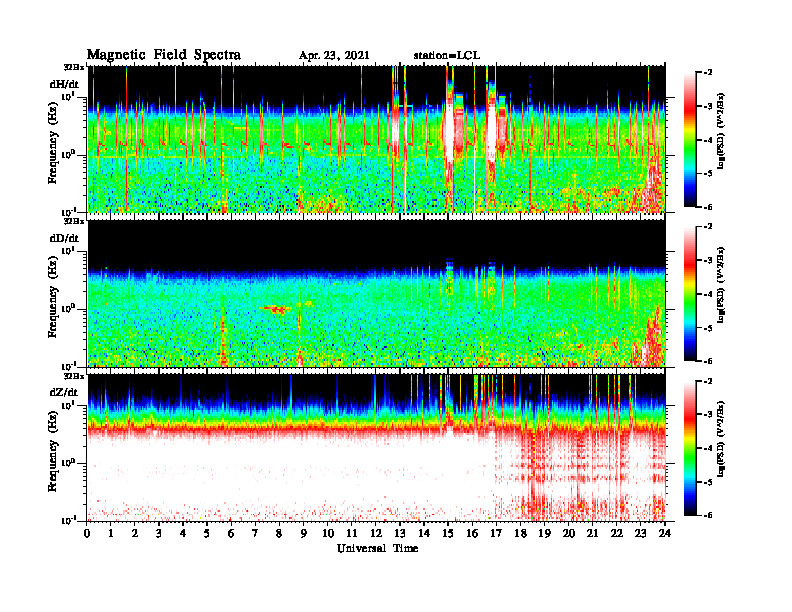Click hour tick label '22' on the time axis

617,533
